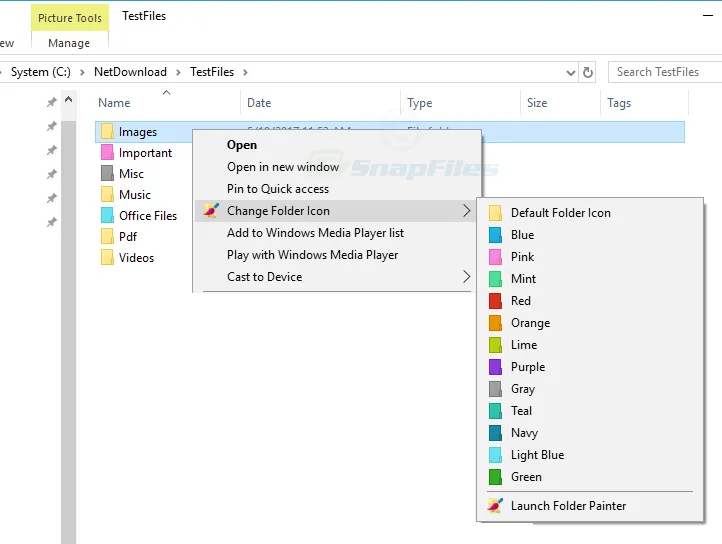Expand the Cast to Device submenu arrow

point(466,276)
